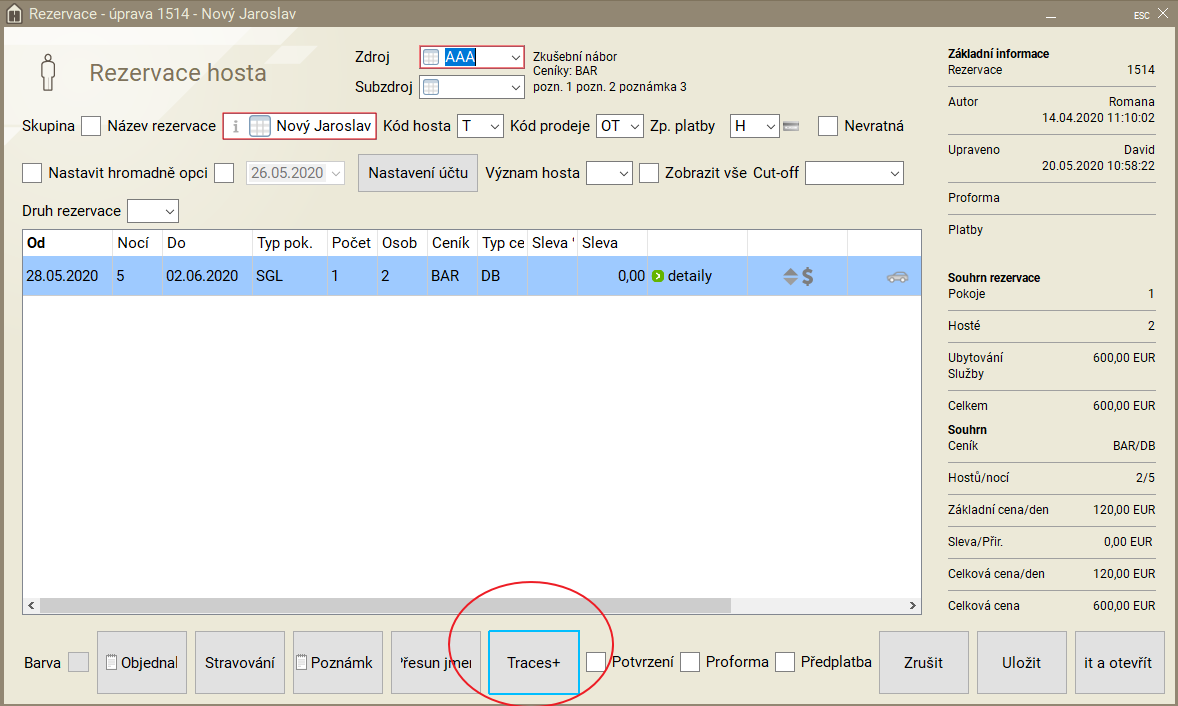Viewport: 1178px width, 706px height.
Task: Click the info icon beside Nový Jaroslav
Action: coord(235,126)
